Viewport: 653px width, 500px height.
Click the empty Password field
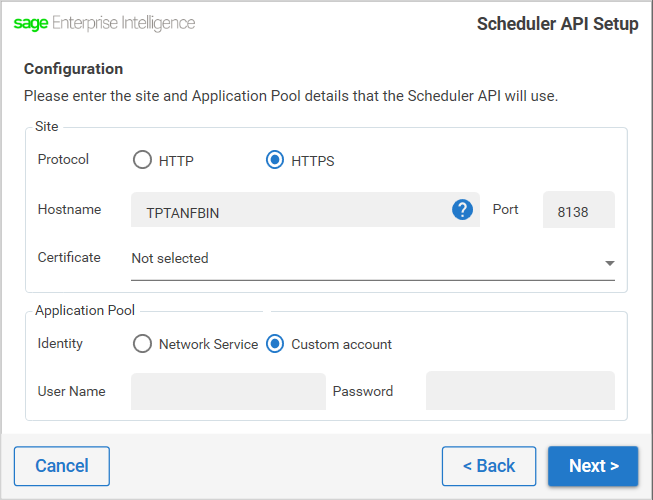click(520, 391)
